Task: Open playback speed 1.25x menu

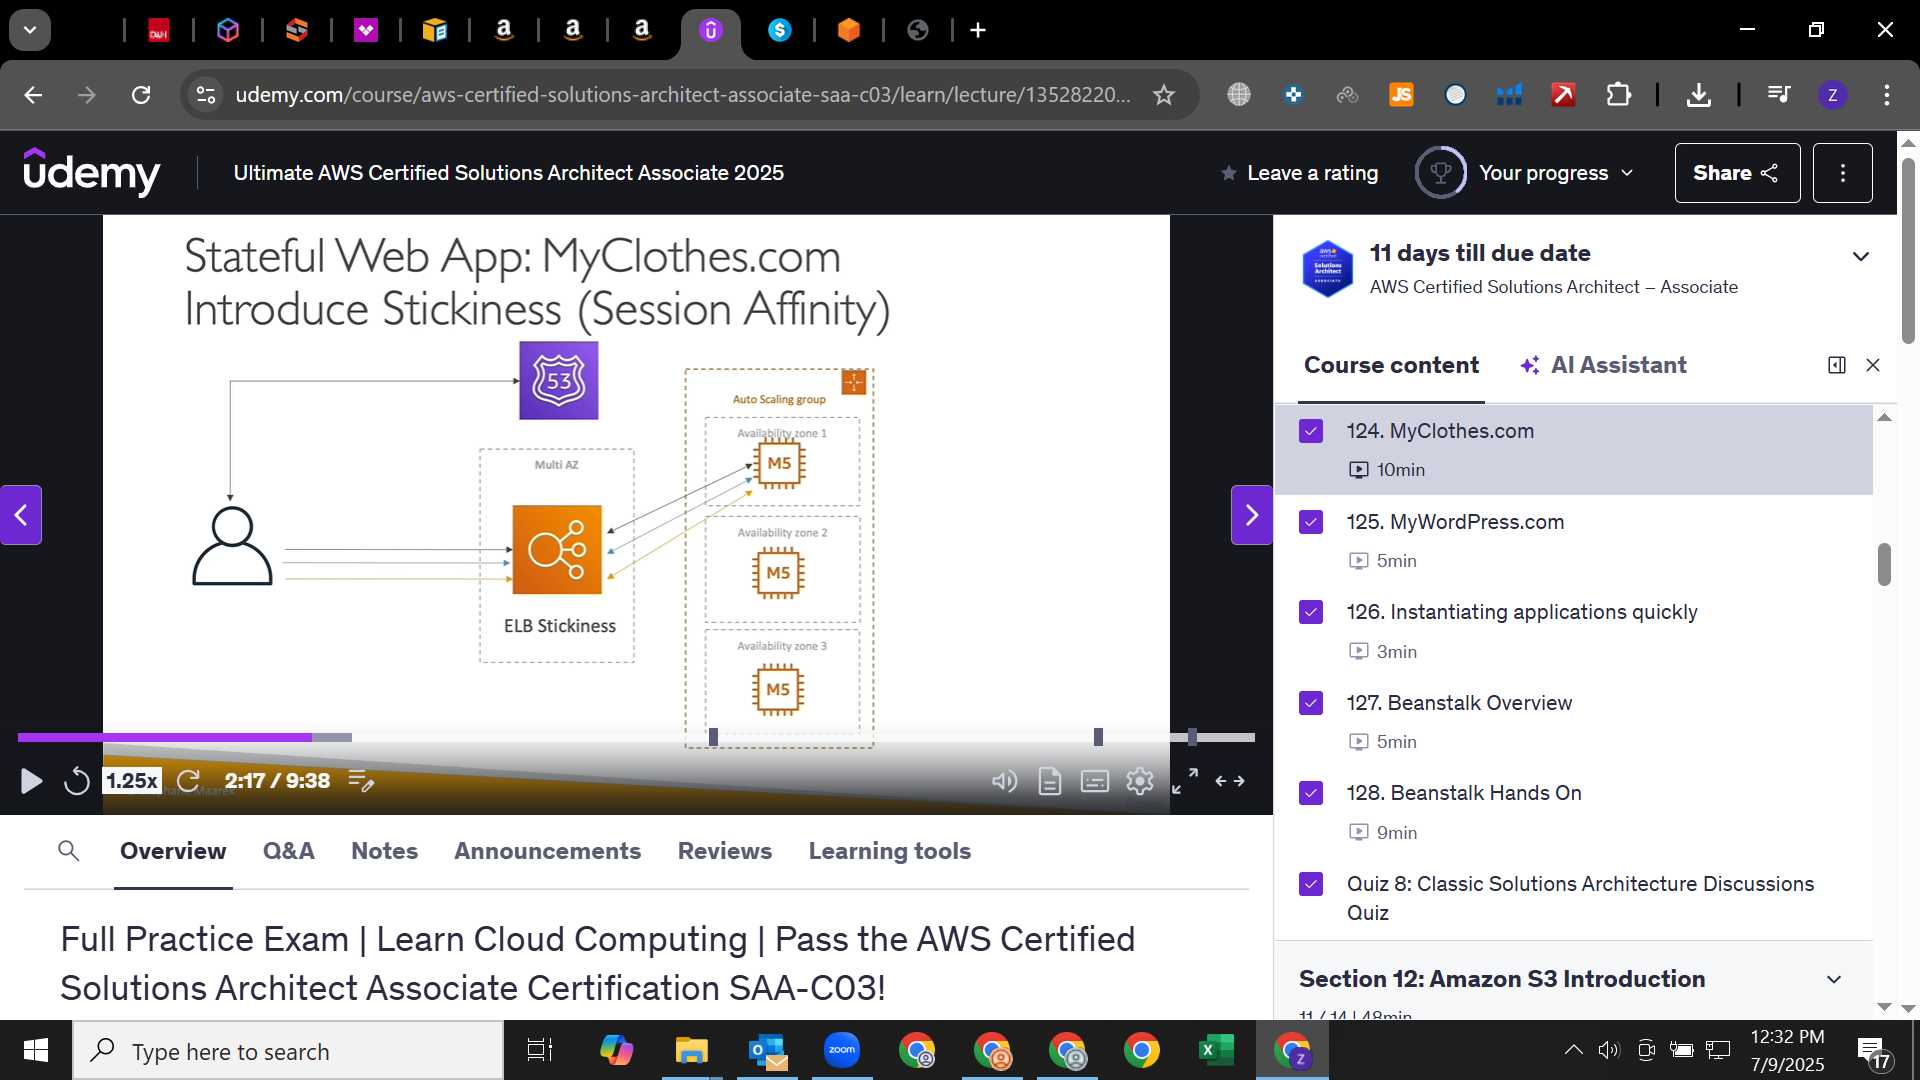Action: (x=132, y=781)
